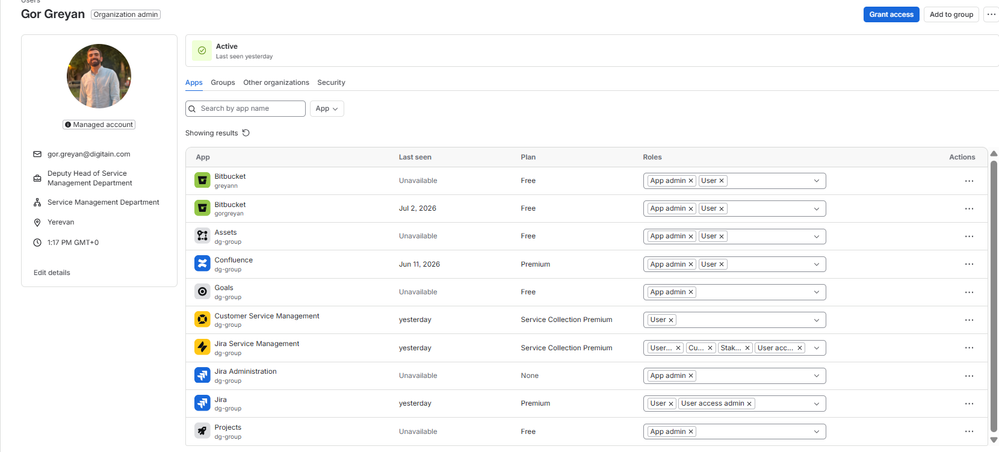Open the App filter dropdown
This screenshot has height=452, width=999.
point(327,108)
